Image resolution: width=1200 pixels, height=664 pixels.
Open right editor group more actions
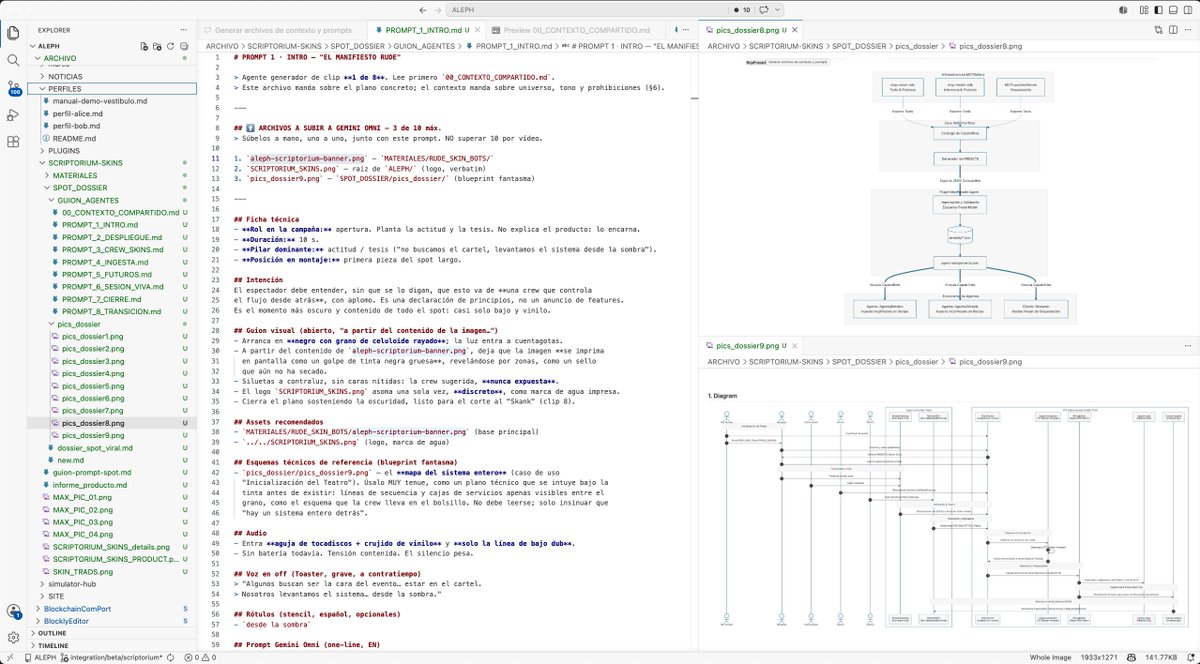pyautogui.click(x=1186, y=30)
